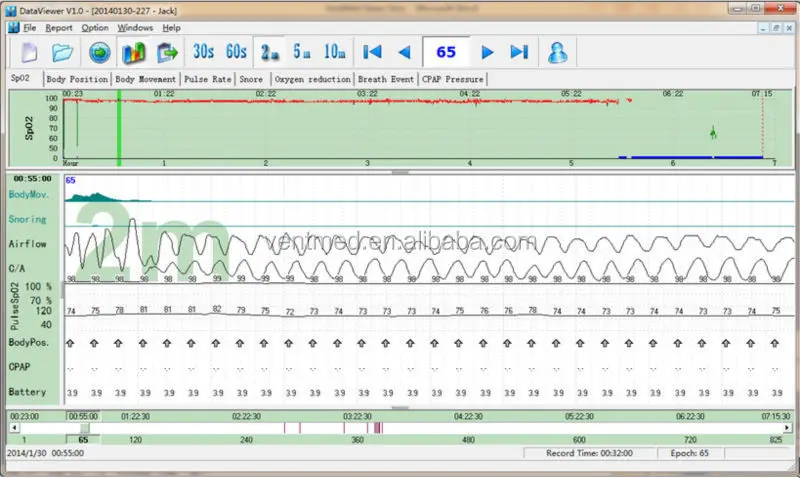Set time window to 30s
The height and width of the screenshot is (478, 800).
coord(203,52)
